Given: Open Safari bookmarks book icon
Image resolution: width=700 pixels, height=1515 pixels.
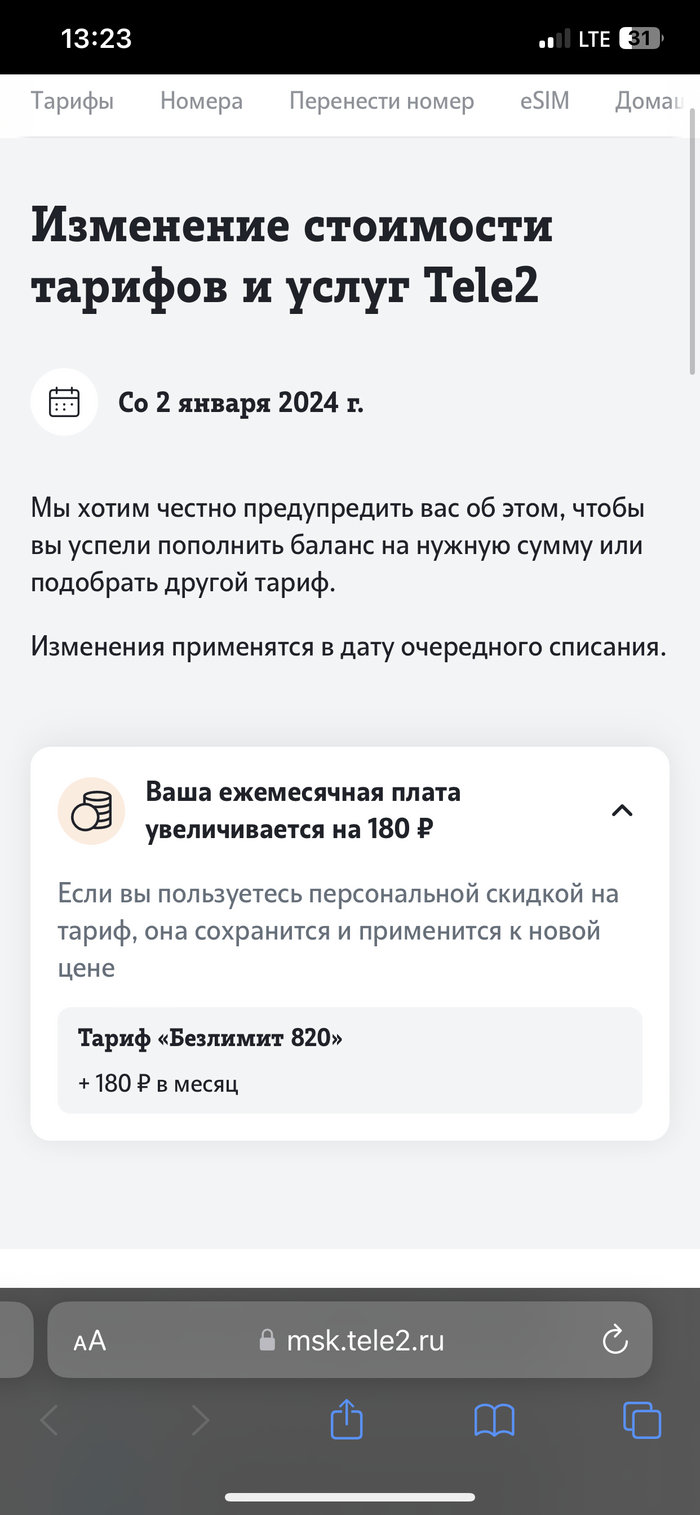Looking at the screenshot, I should 494,1420.
